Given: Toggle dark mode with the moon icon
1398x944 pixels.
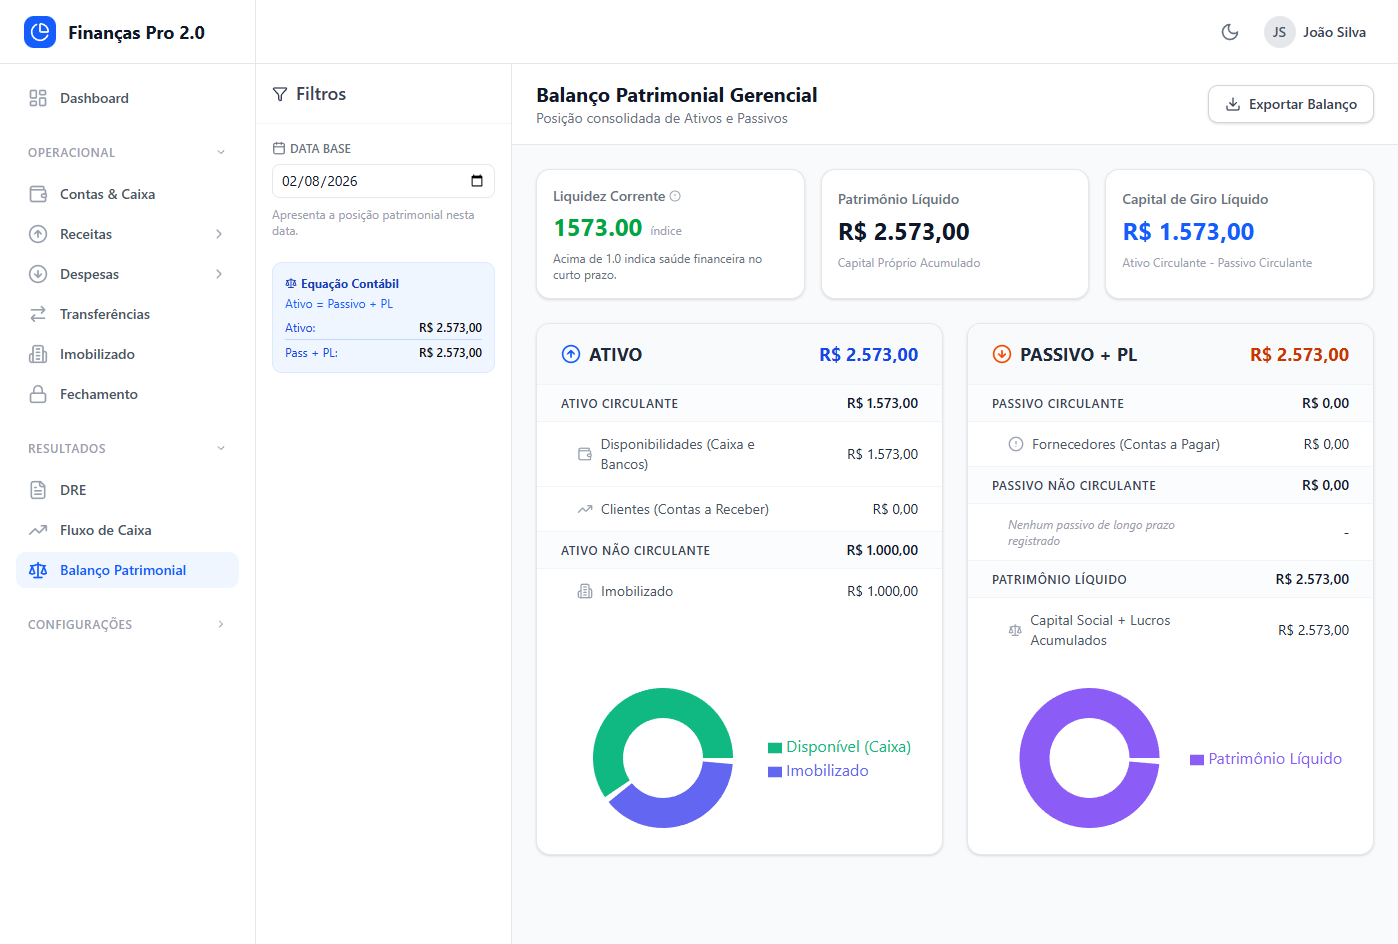Looking at the screenshot, I should [1230, 32].
